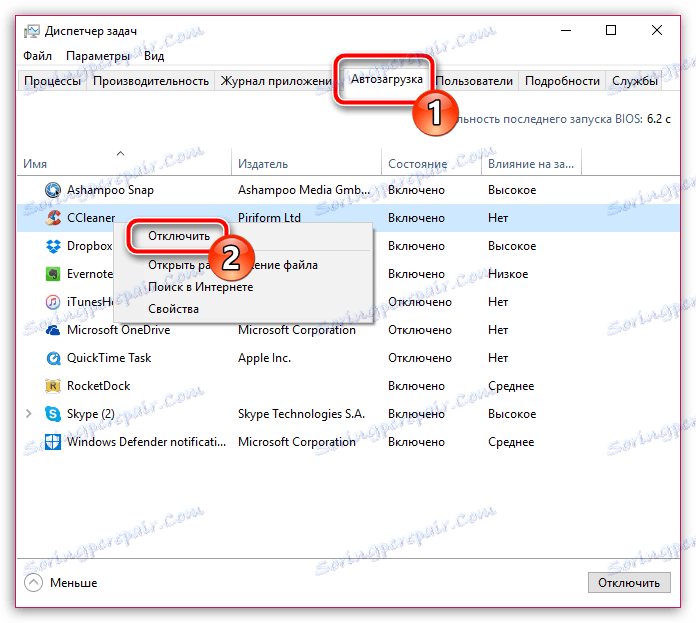Image resolution: width=696 pixels, height=623 pixels.
Task: Open the Вид menu
Action: pos(154,56)
